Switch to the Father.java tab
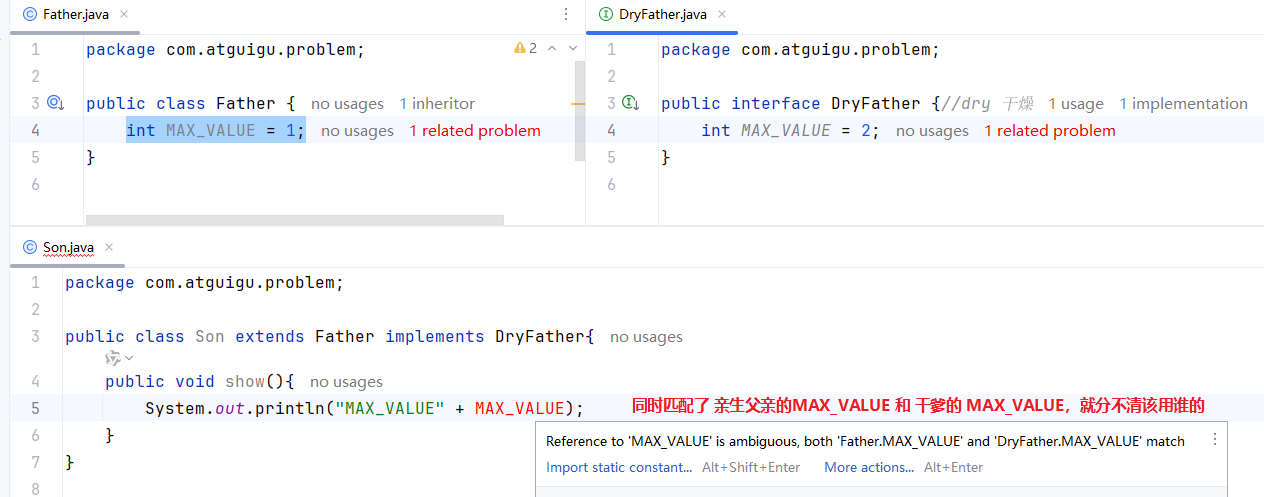 75,14
